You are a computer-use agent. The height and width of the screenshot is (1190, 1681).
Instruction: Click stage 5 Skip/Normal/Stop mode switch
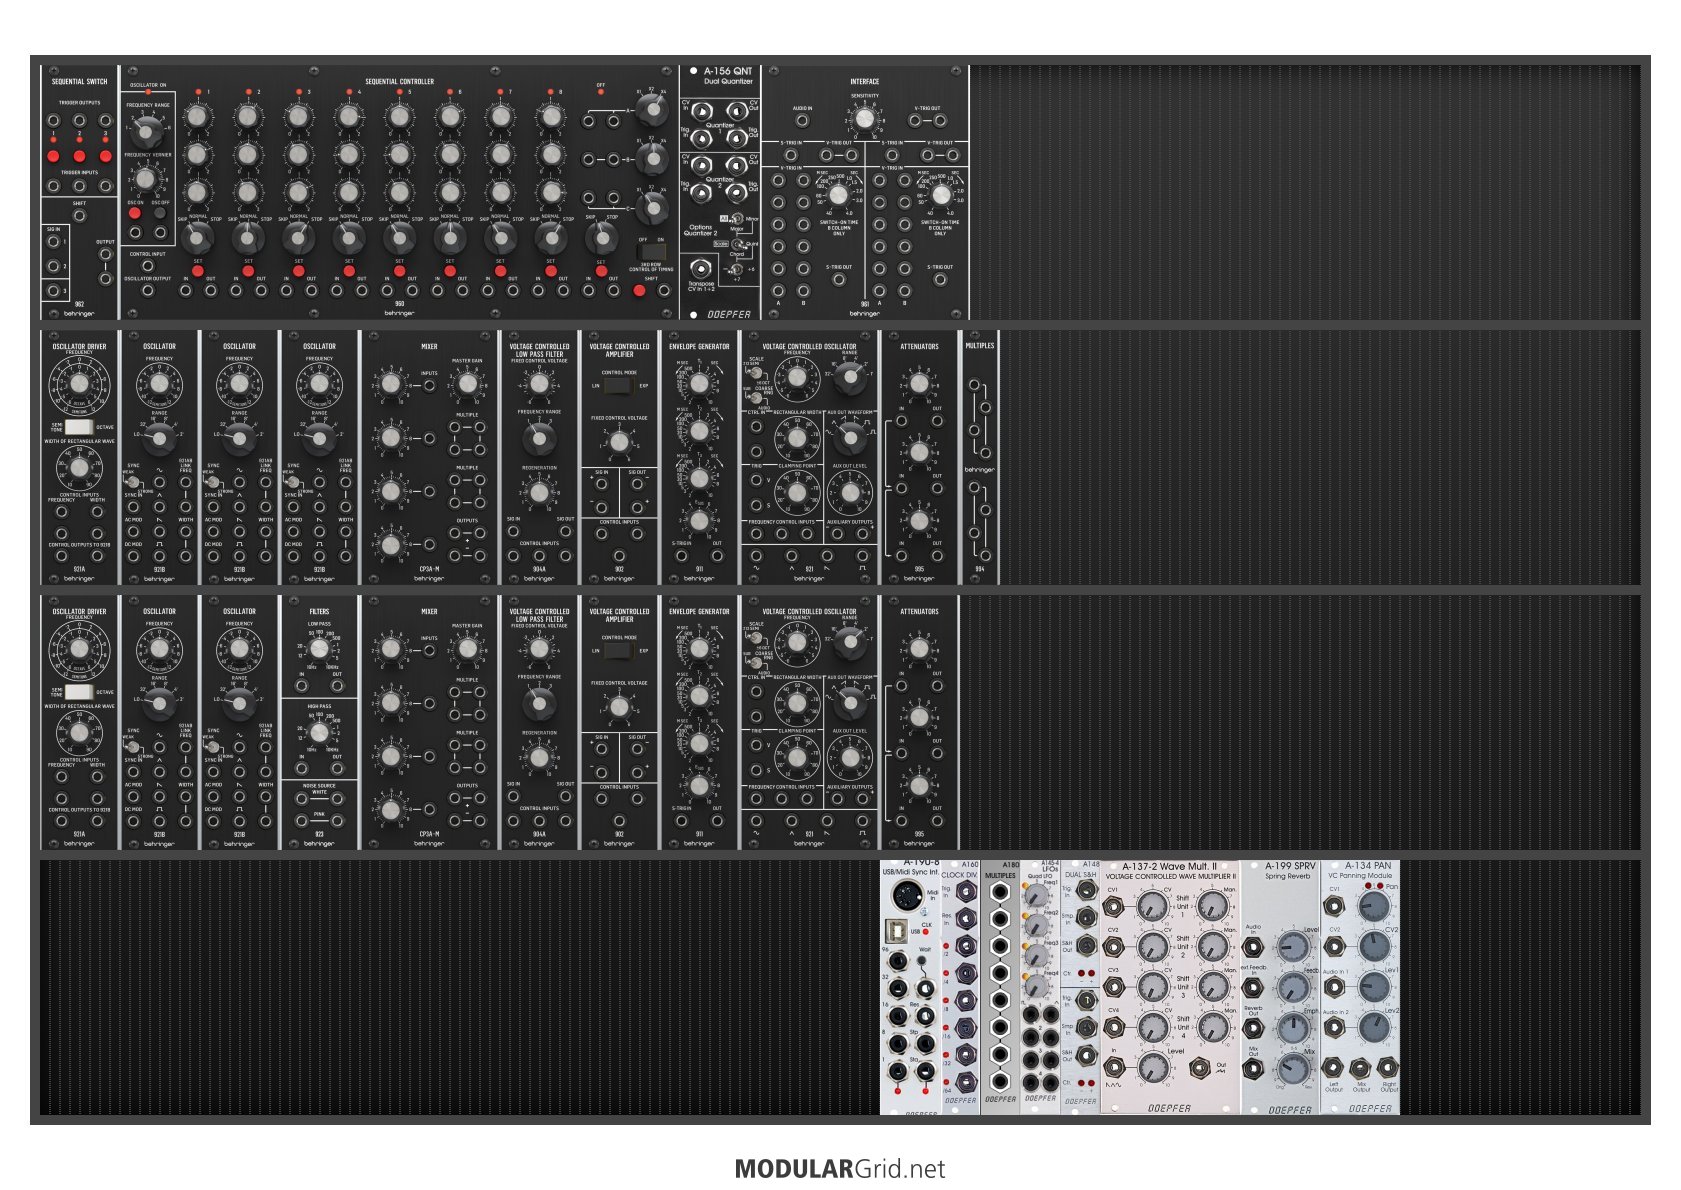tap(399, 237)
